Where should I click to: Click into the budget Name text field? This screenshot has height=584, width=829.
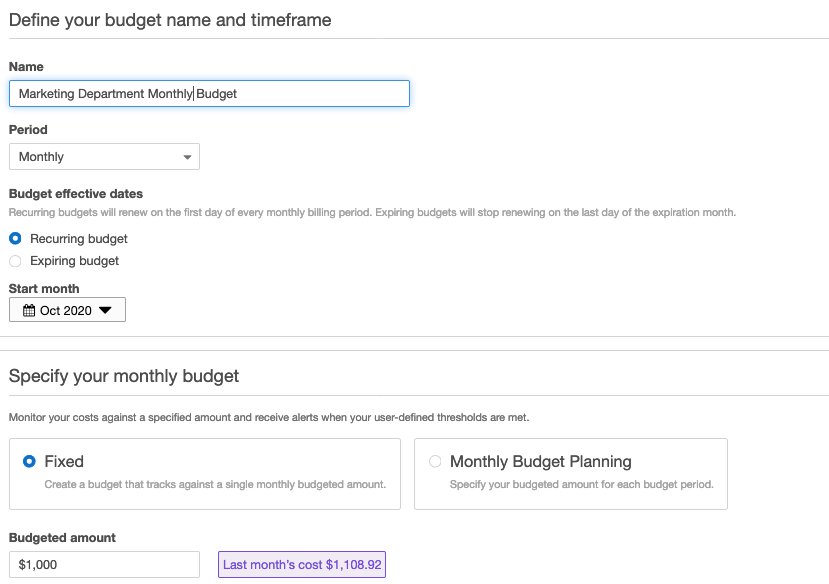point(209,94)
